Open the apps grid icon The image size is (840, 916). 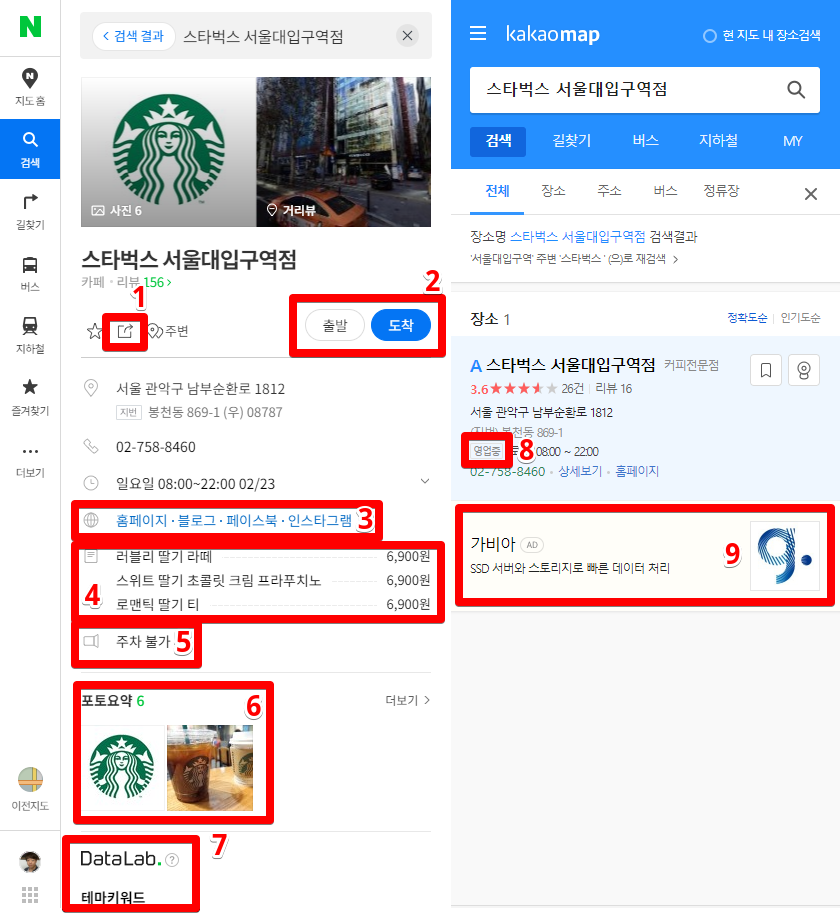30,894
